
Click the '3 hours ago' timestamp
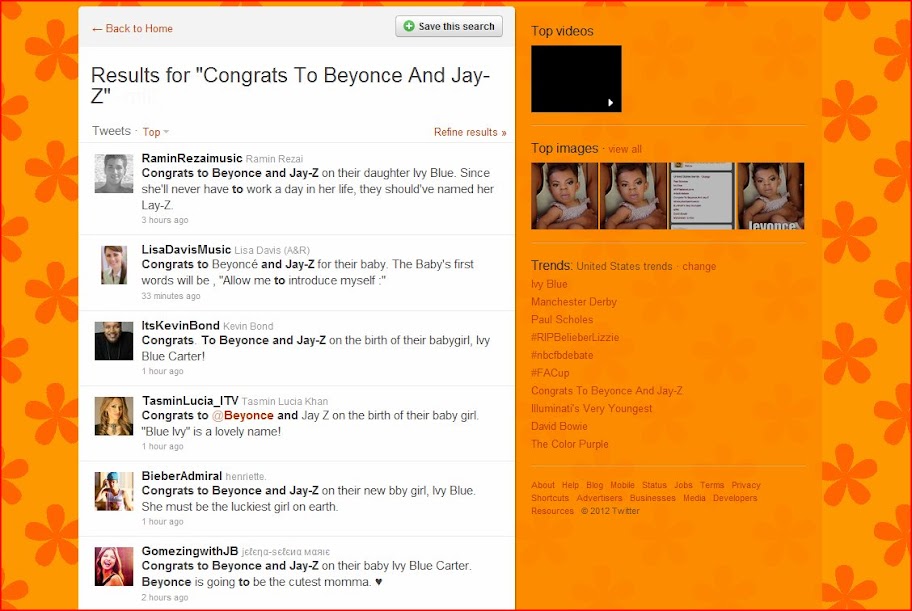tap(165, 220)
